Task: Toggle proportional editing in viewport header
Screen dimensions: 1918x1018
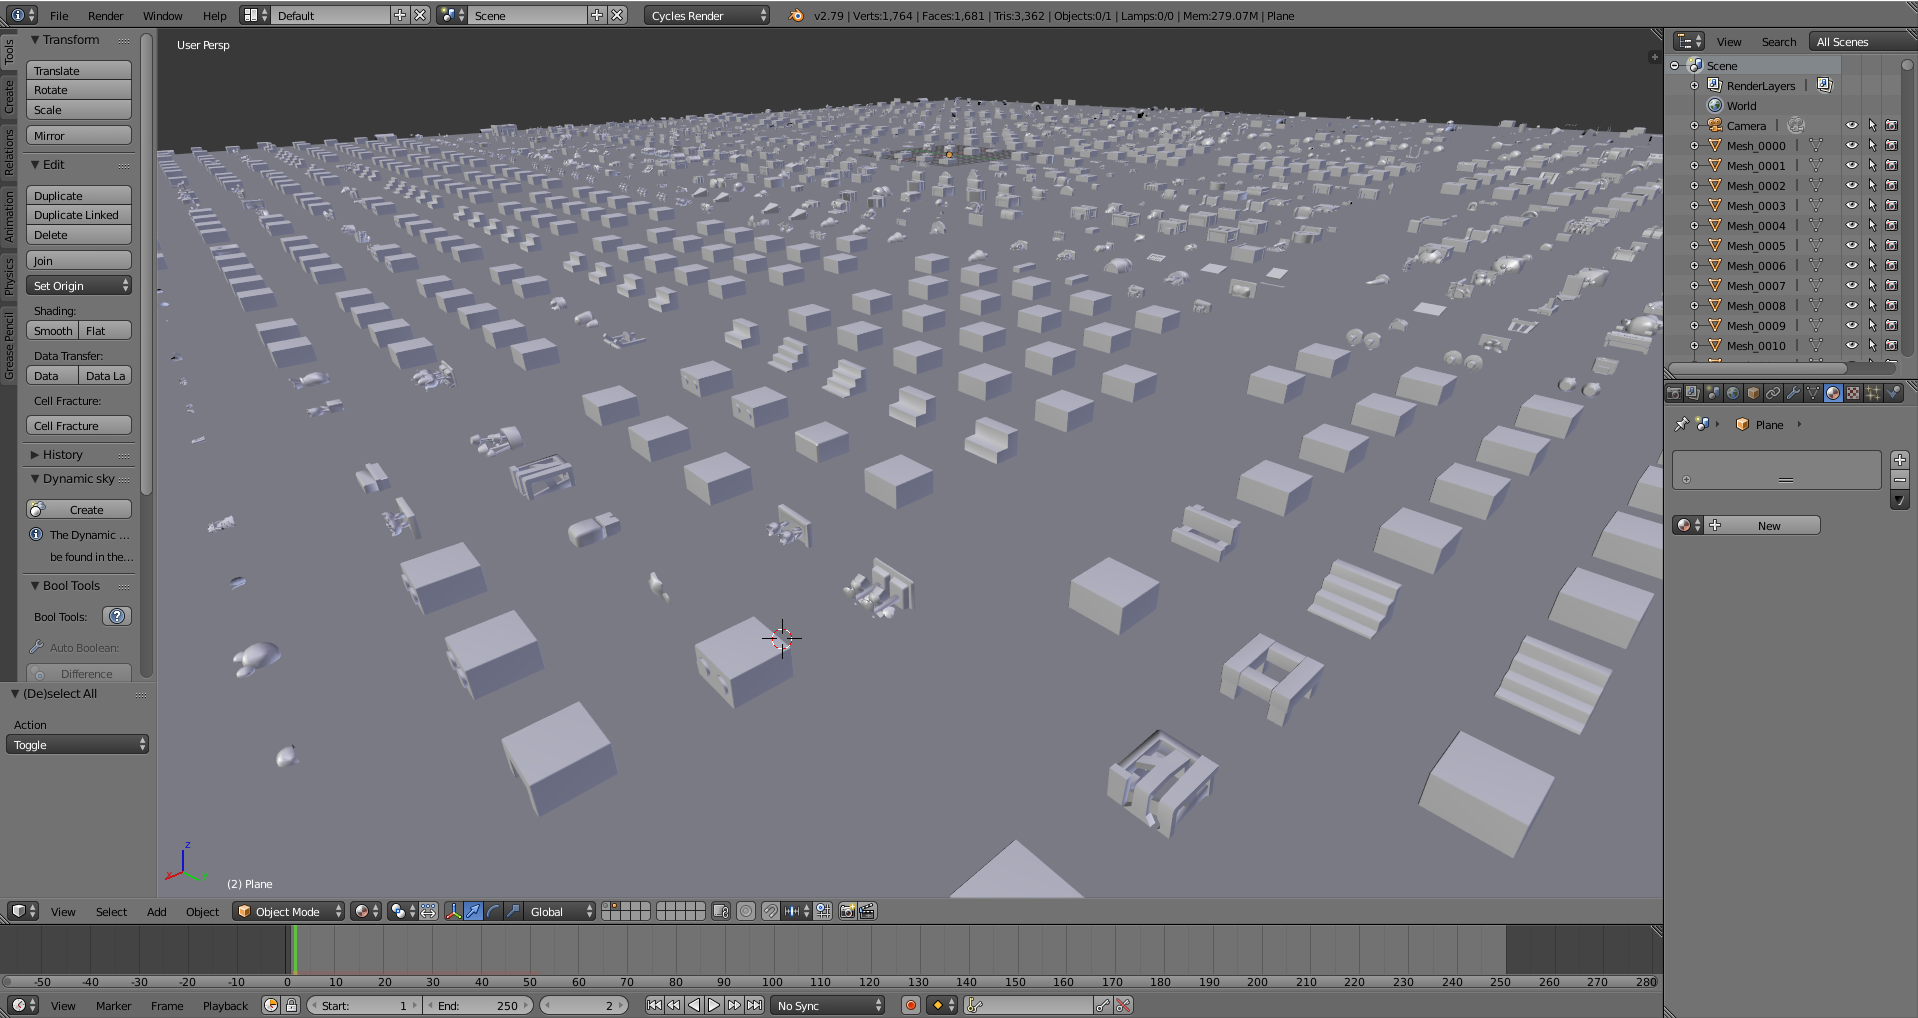Action: pyautogui.click(x=746, y=911)
